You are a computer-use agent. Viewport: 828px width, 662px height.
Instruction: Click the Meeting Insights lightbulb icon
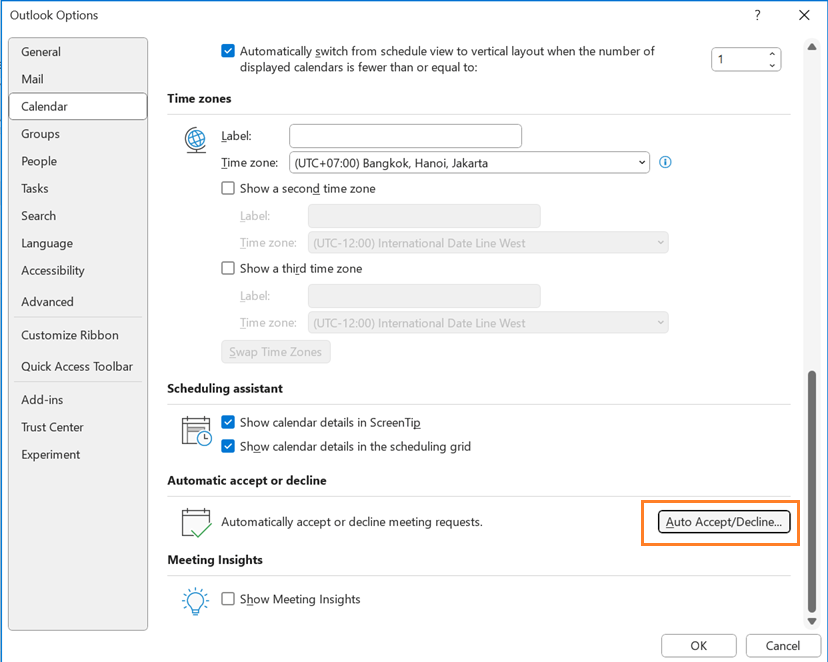(x=195, y=601)
